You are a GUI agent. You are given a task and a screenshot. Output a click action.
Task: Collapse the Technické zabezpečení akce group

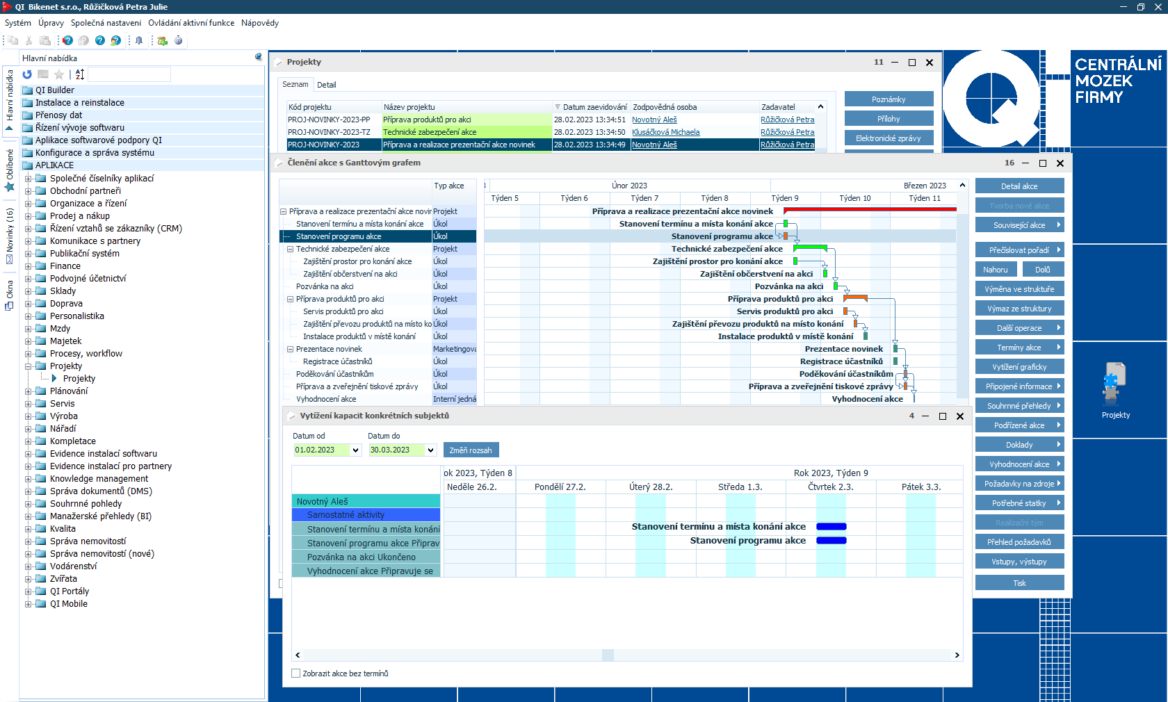point(289,249)
